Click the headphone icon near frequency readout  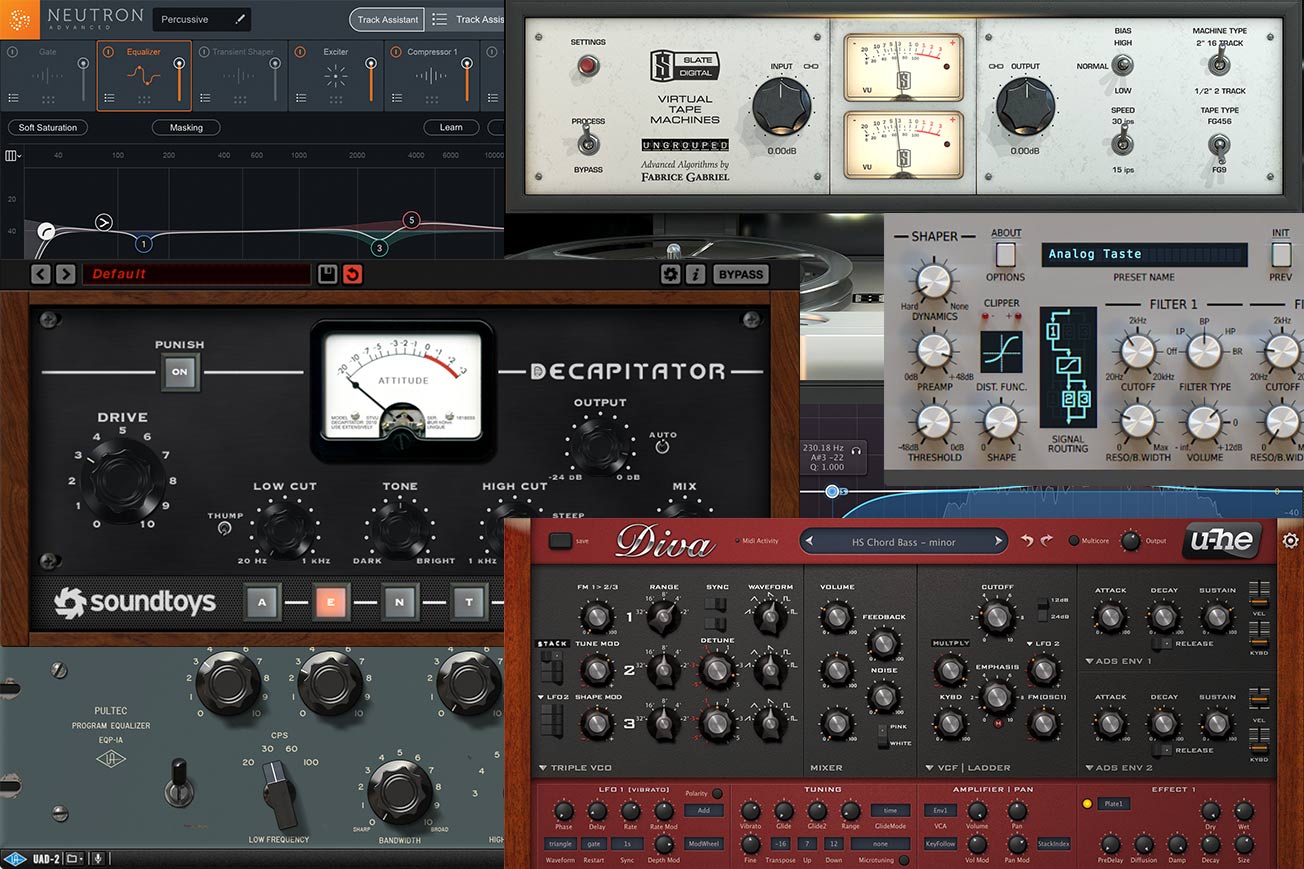point(856,451)
